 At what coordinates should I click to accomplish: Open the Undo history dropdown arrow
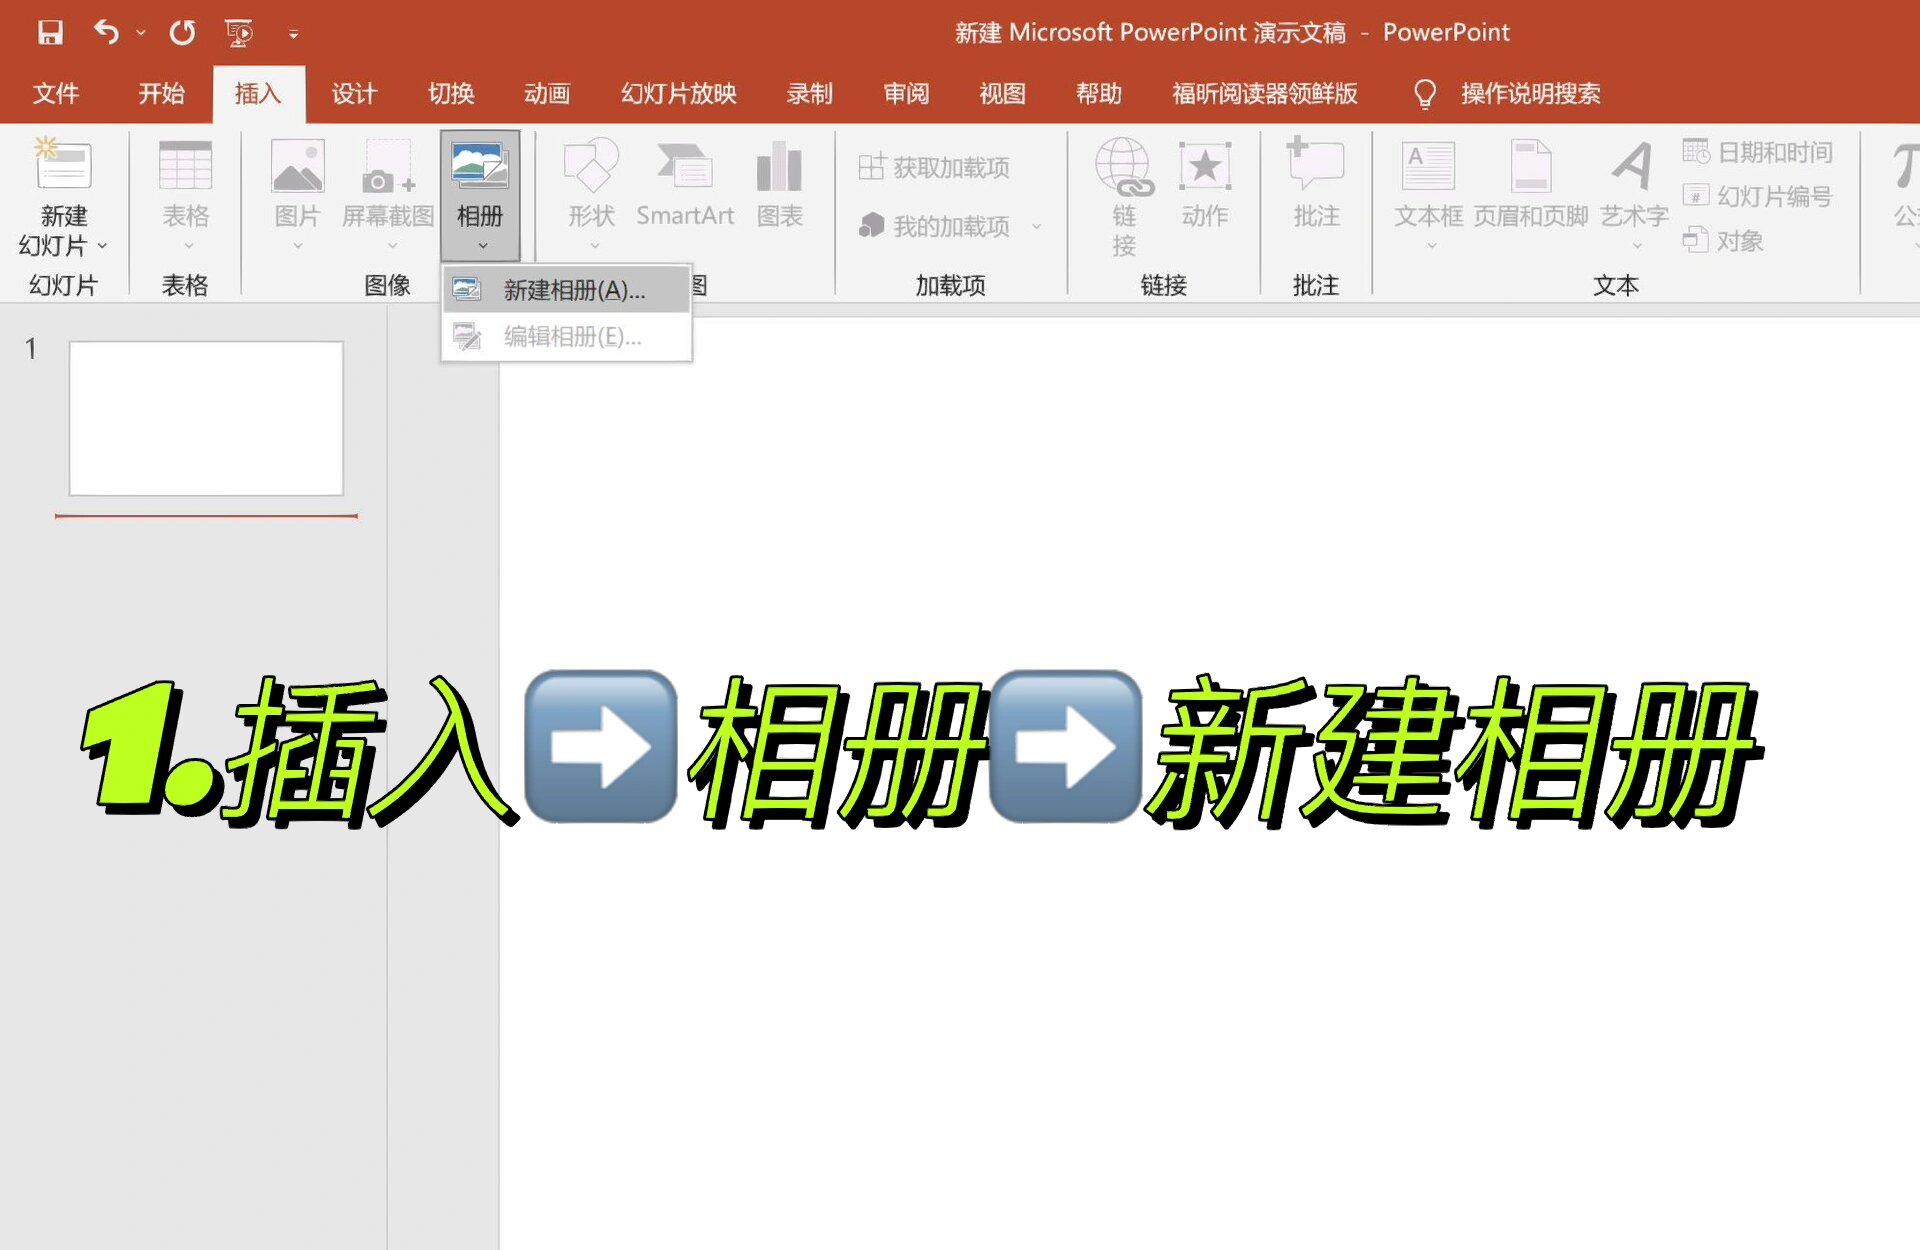pos(140,34)
